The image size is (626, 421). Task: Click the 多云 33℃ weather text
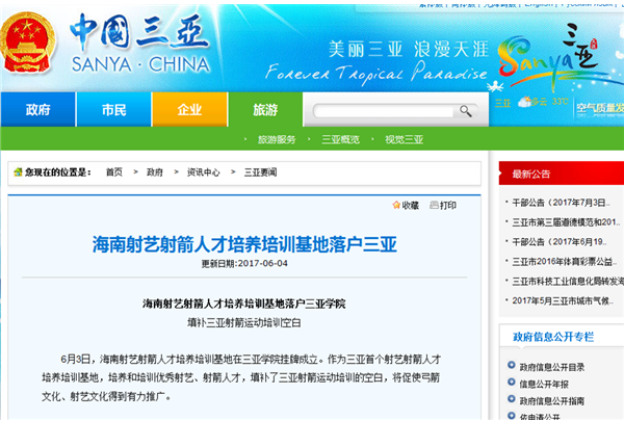tap(550, 102)
